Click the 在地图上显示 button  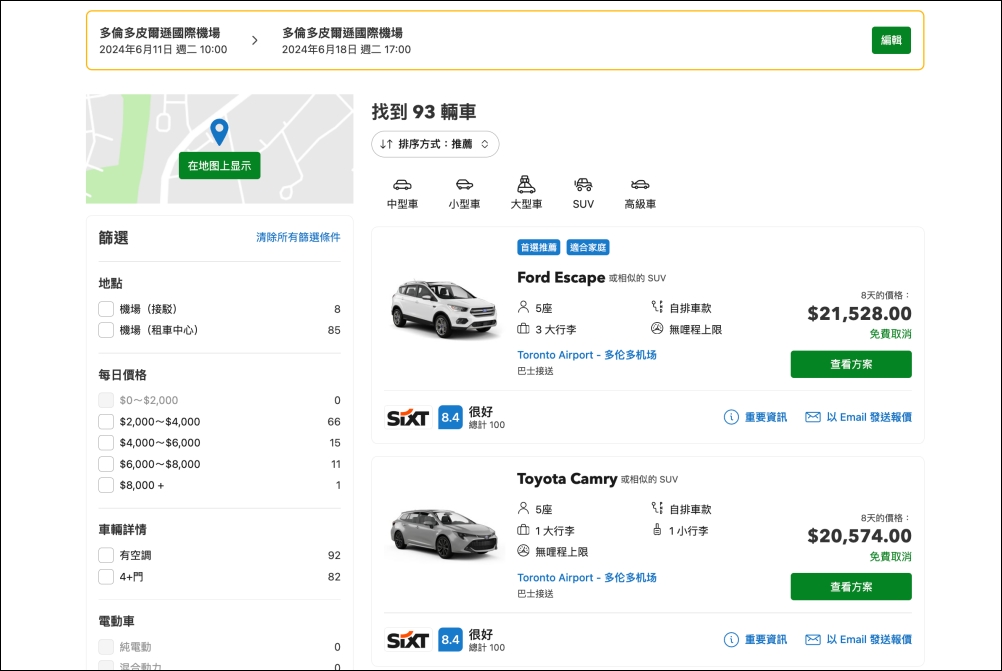[x=219, y=166]
